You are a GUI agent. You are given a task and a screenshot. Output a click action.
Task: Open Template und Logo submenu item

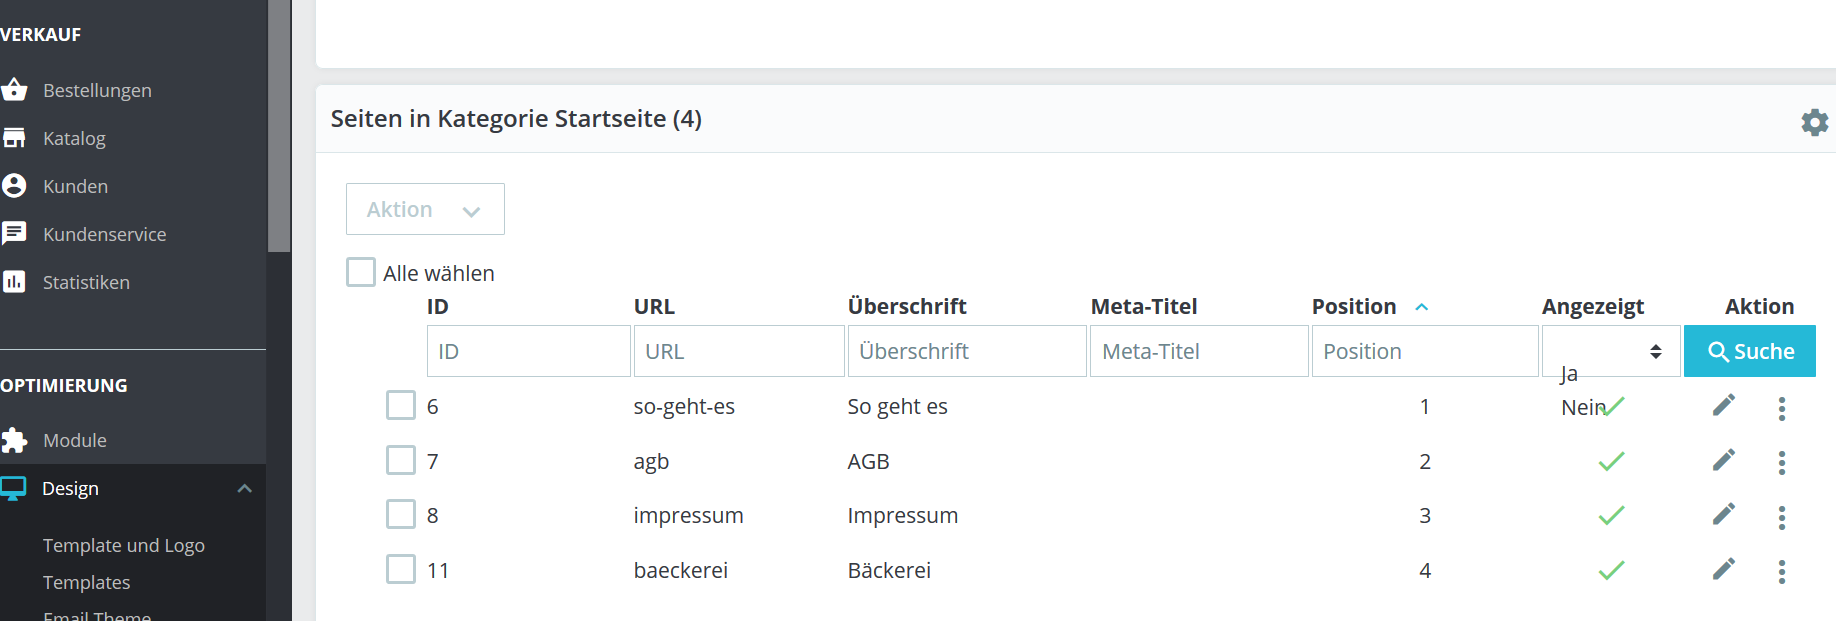point(123,545)
